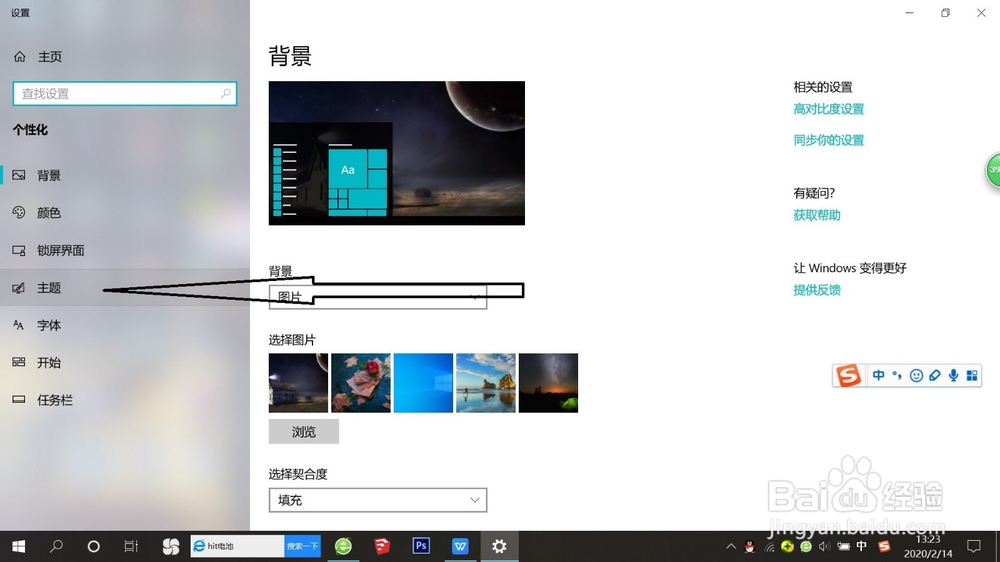
Task: Open the toolbox grid on Sogou toolbar
Action: [971, 375]
